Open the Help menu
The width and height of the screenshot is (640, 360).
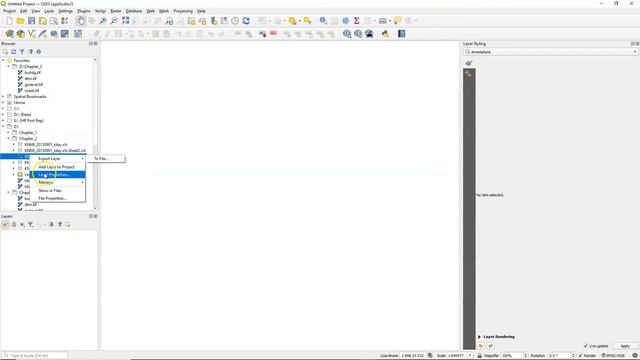tap(201, 11)
